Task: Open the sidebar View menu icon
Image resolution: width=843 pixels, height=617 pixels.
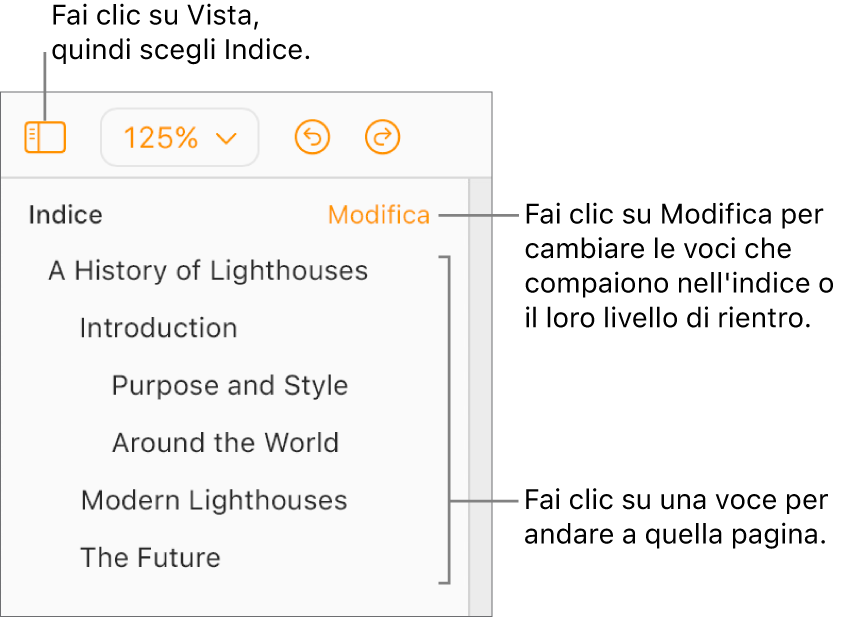Action: click(45, 138)
